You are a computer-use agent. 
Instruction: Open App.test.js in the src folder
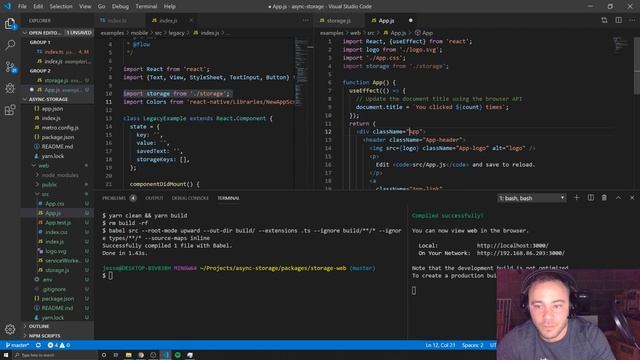(x=57, y=222)
